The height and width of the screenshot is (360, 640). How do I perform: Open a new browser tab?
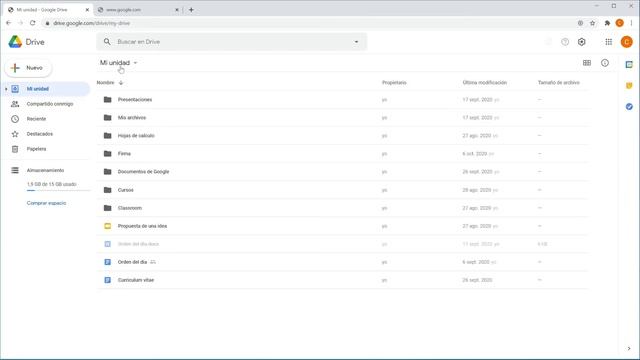191,9
